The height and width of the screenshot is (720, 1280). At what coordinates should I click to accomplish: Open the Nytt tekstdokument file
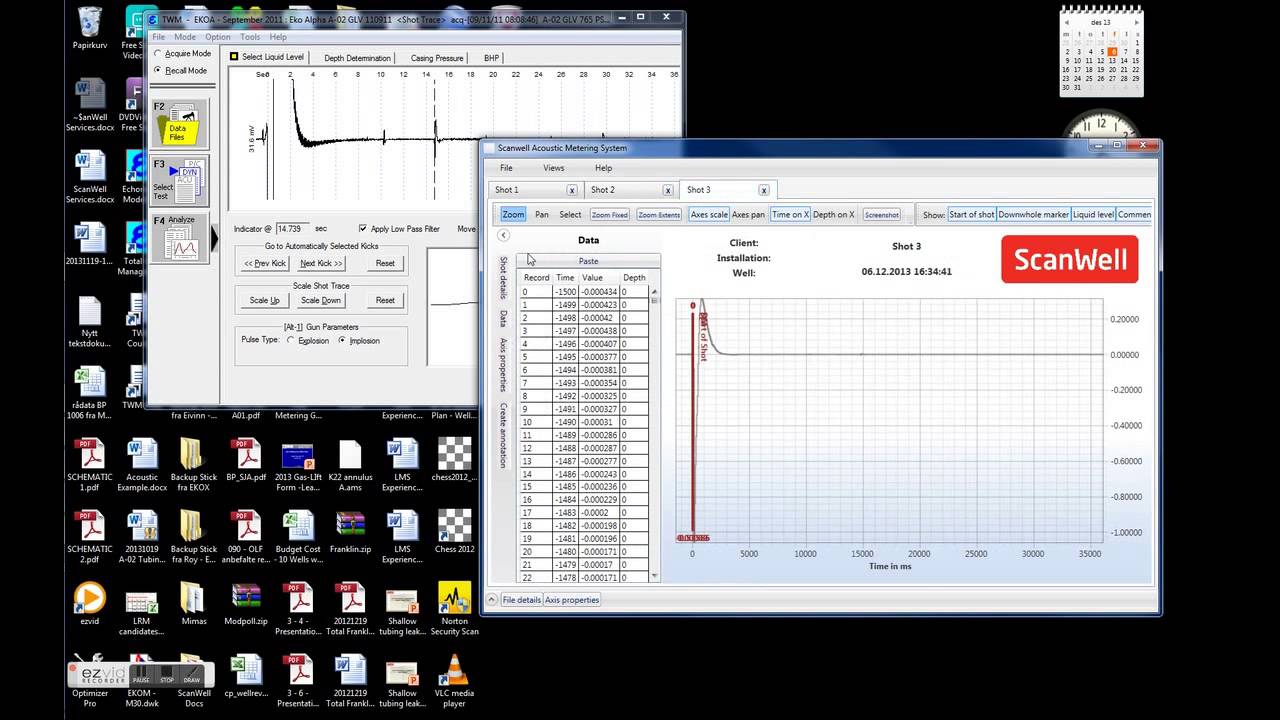pos(90,322)
